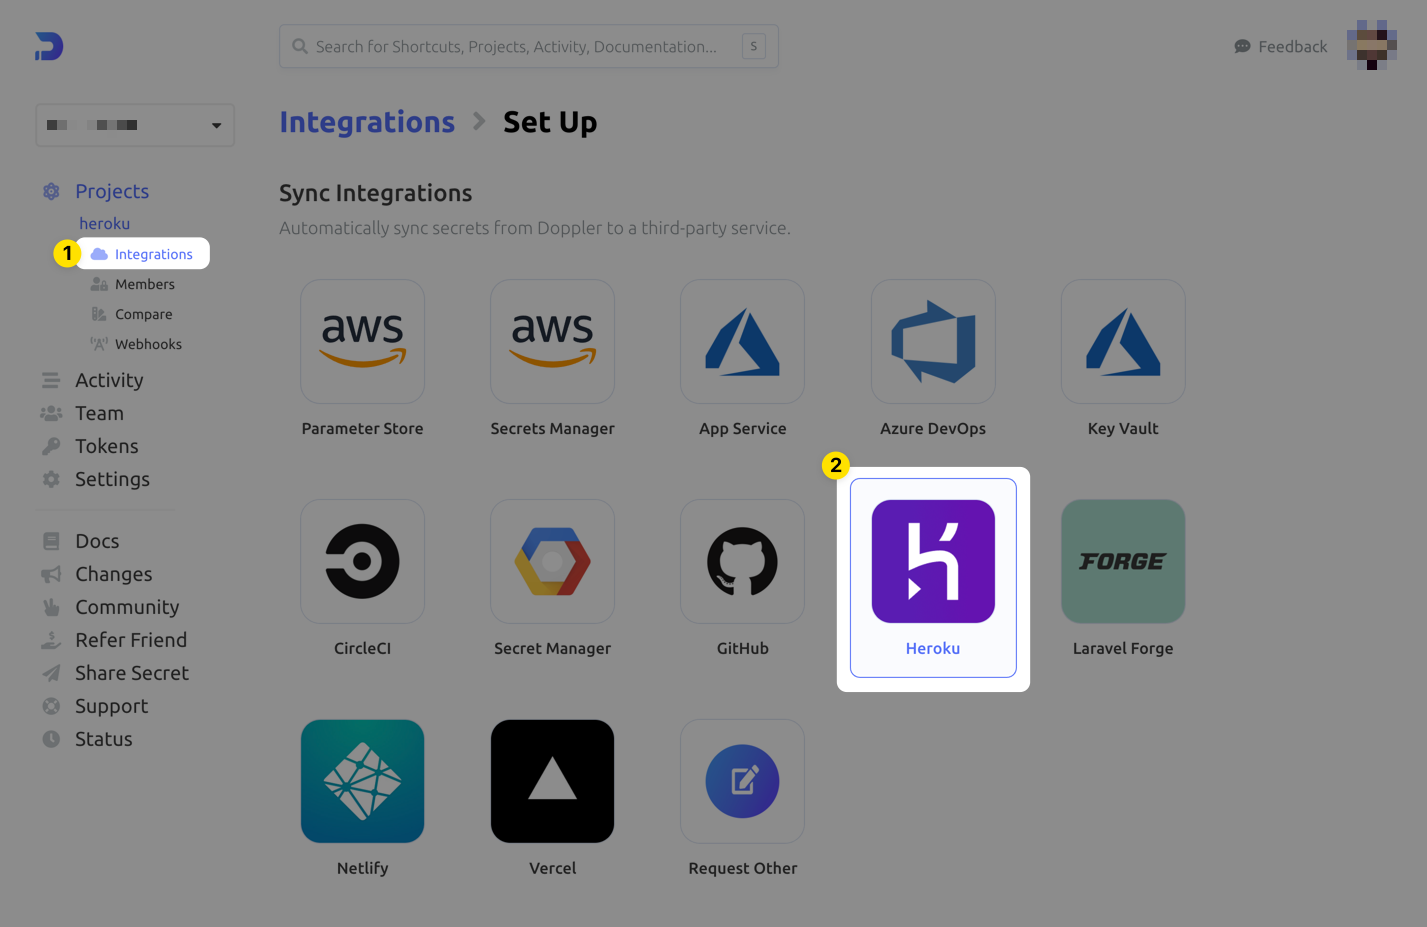1427x927 pixels.
Task: Click the Webhooks antenna icon
Action: pos(99,344)
